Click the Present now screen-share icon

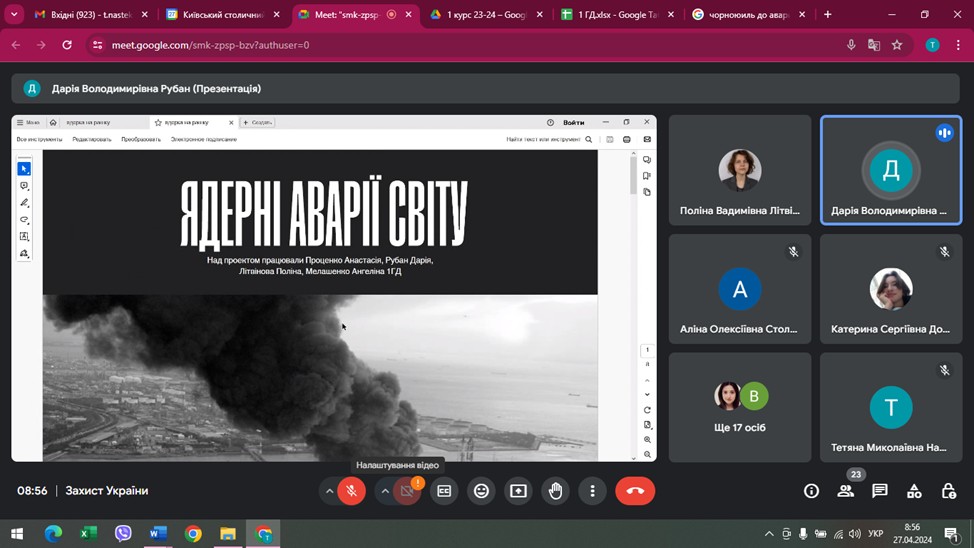click(518, 491)
